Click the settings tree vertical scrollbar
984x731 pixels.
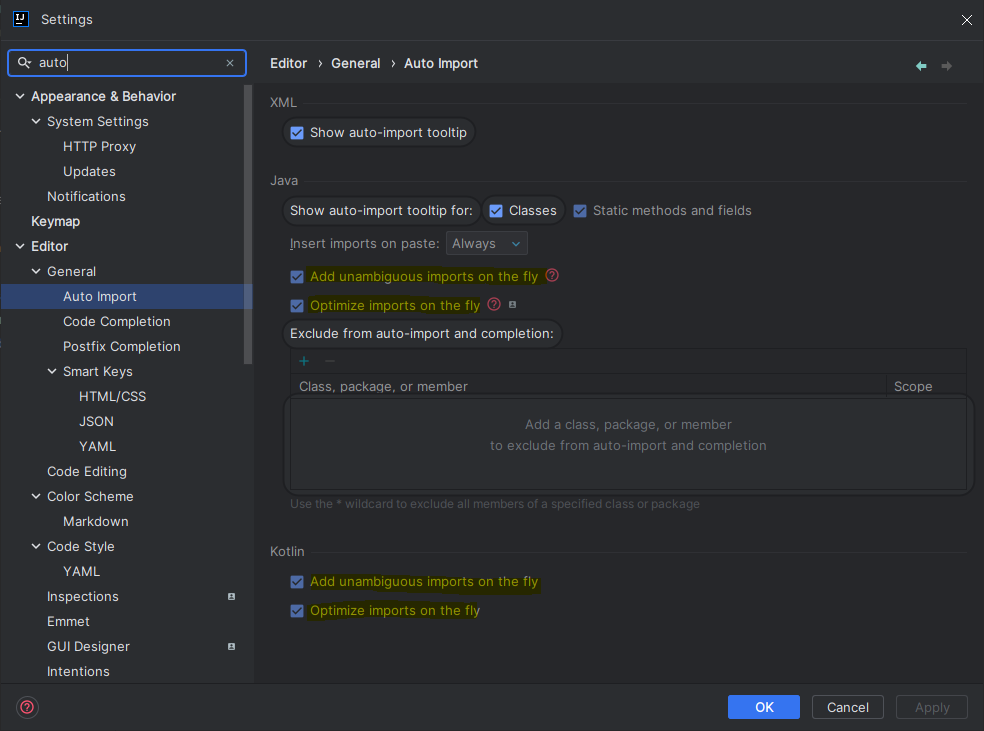248,225
